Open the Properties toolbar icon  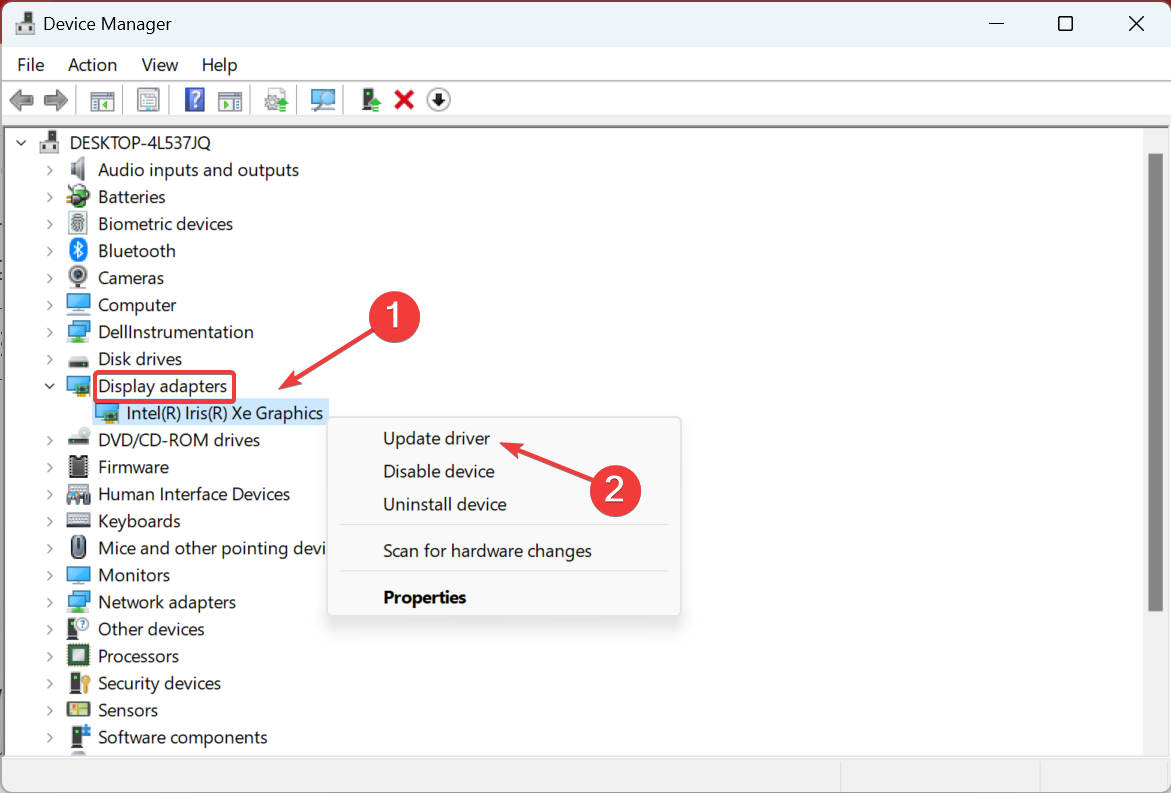[148, 100]
